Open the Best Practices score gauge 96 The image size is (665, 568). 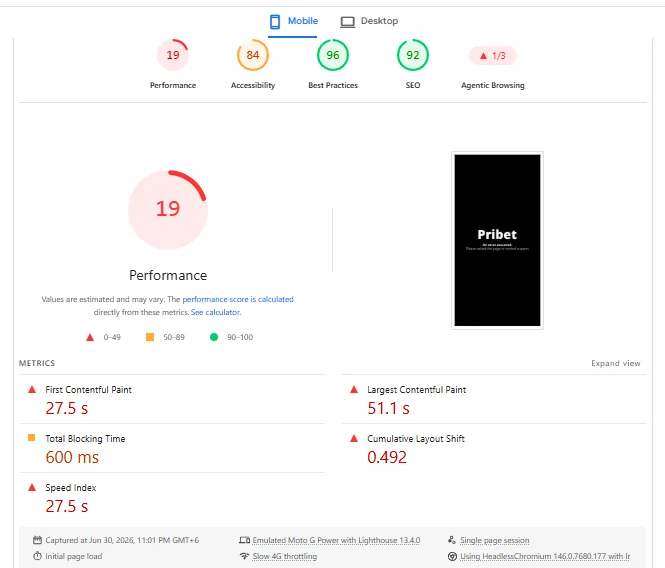[x=333, y=55]
